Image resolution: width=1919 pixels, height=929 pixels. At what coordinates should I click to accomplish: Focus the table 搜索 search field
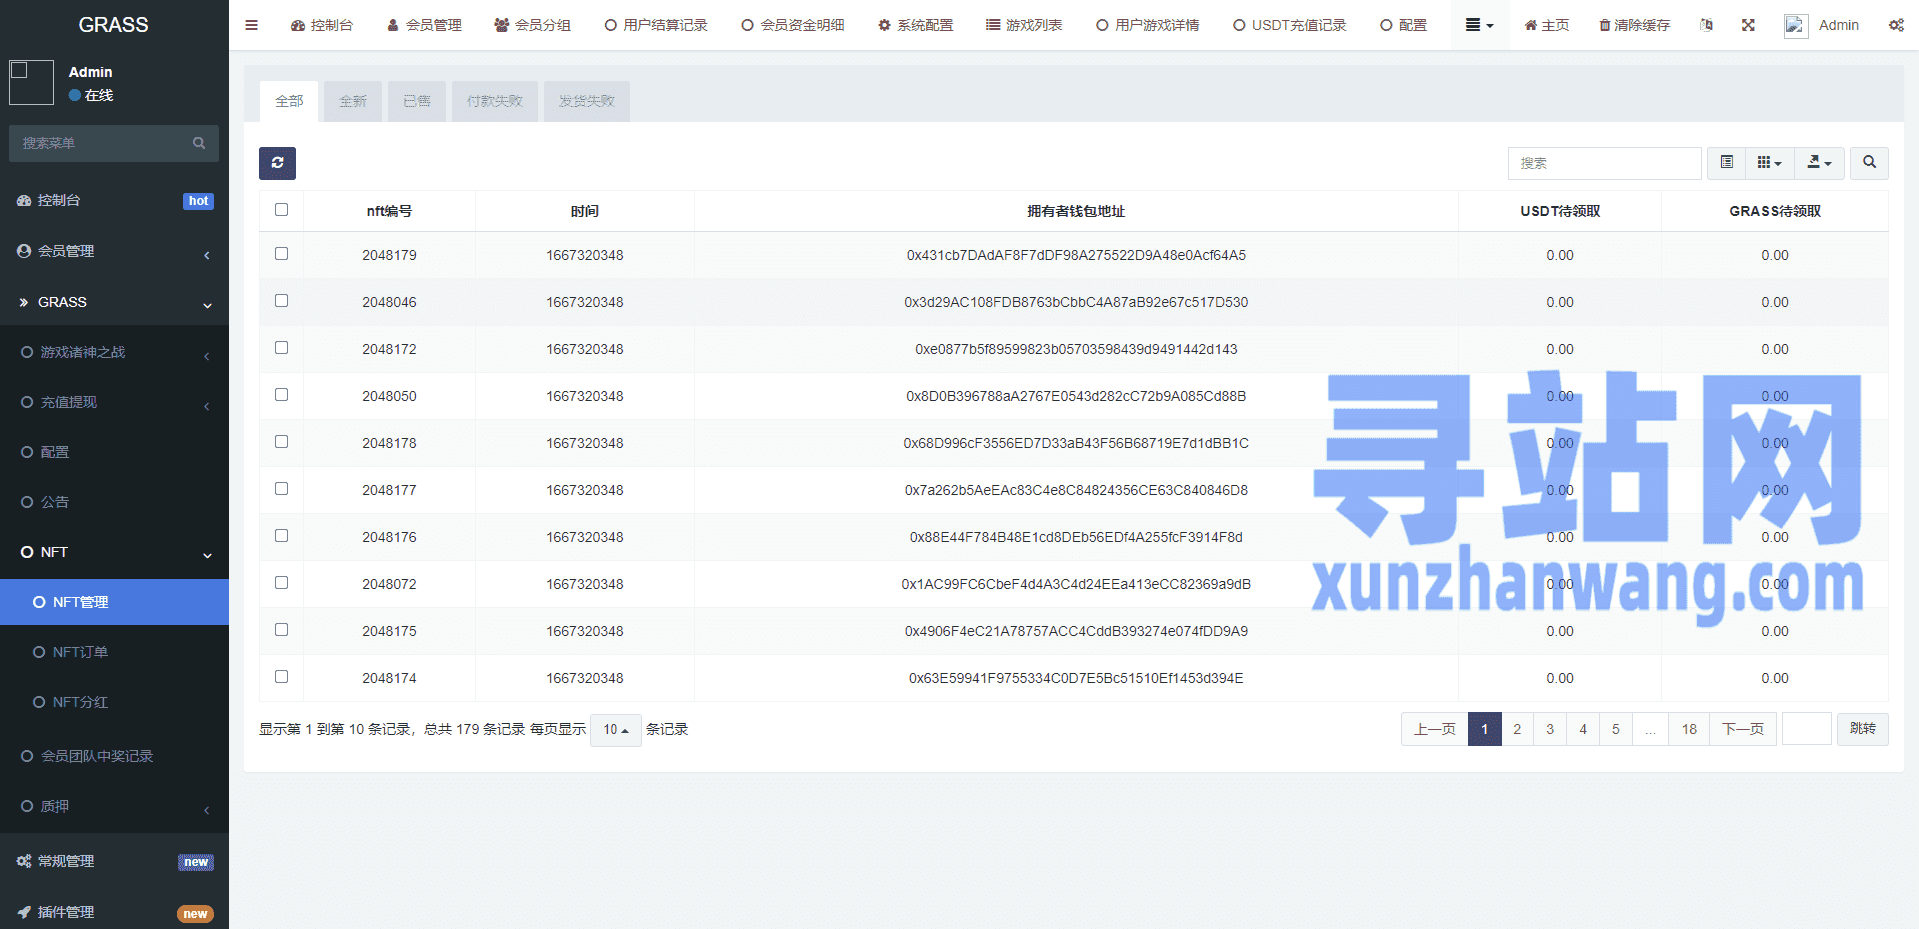pyautogui.click(x=1604, y=163)
